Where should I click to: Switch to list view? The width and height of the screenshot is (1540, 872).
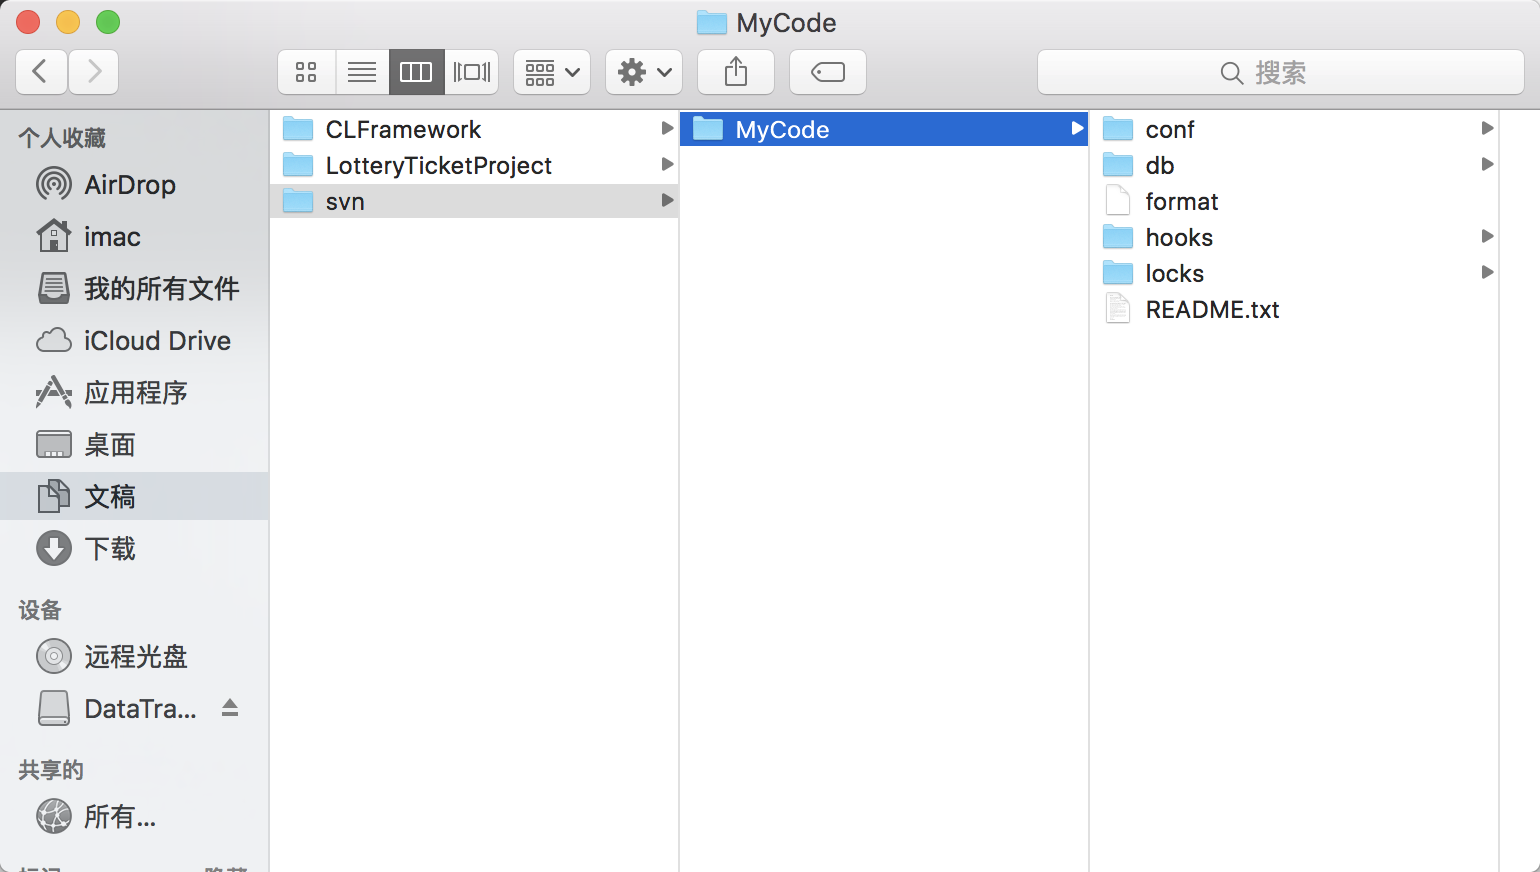click(x=362, y=72)
